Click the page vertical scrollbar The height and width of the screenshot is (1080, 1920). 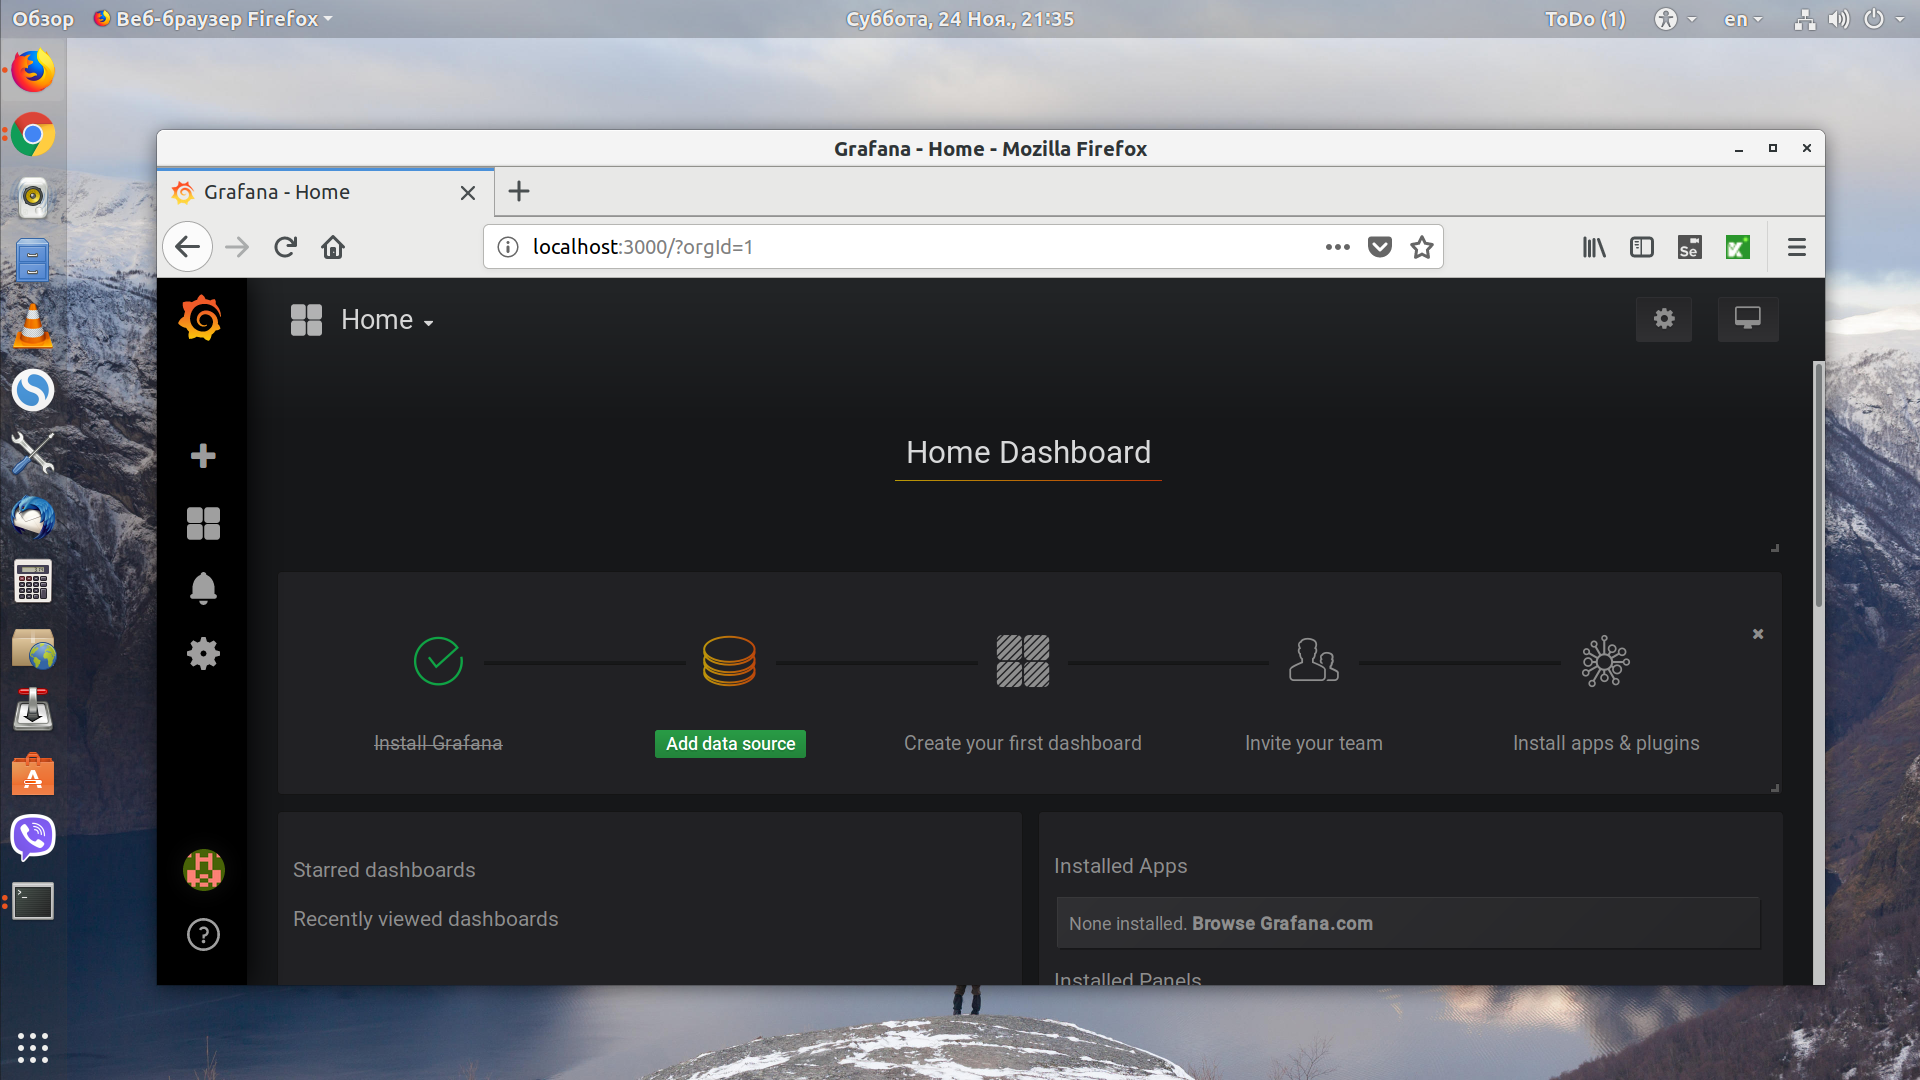tap(1819, 485)
